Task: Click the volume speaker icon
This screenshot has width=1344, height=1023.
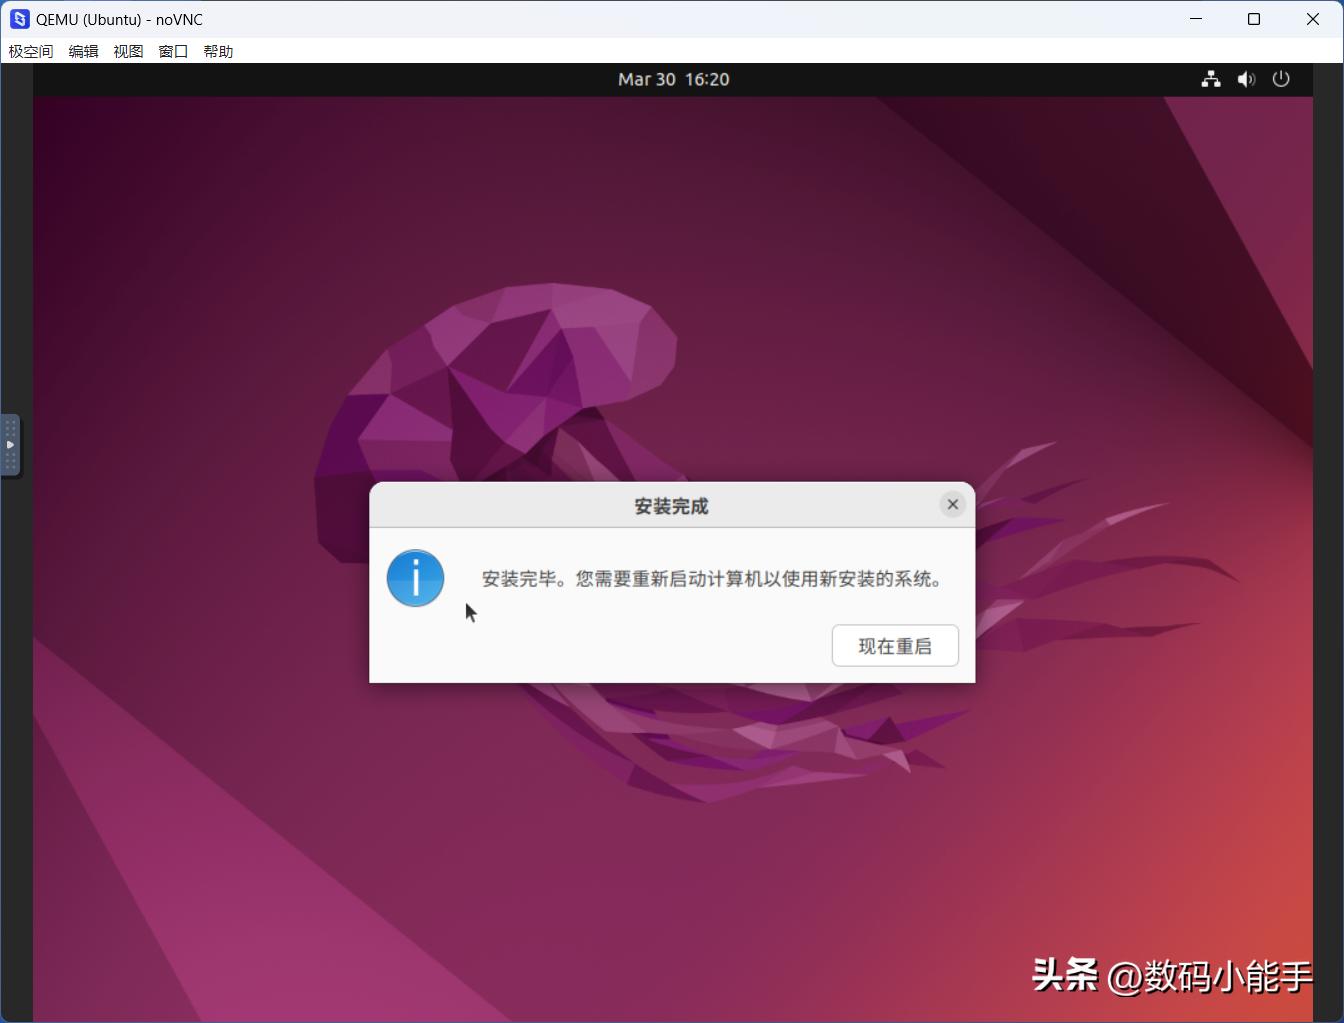Action: pos(1246,79)
